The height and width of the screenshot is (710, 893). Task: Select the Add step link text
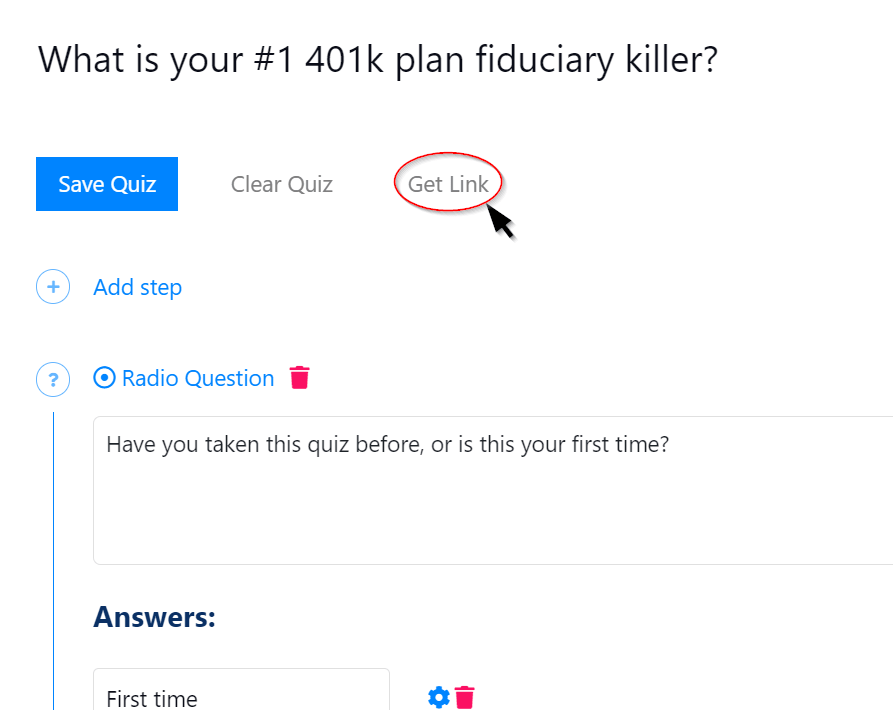click(x=137, y=287)
